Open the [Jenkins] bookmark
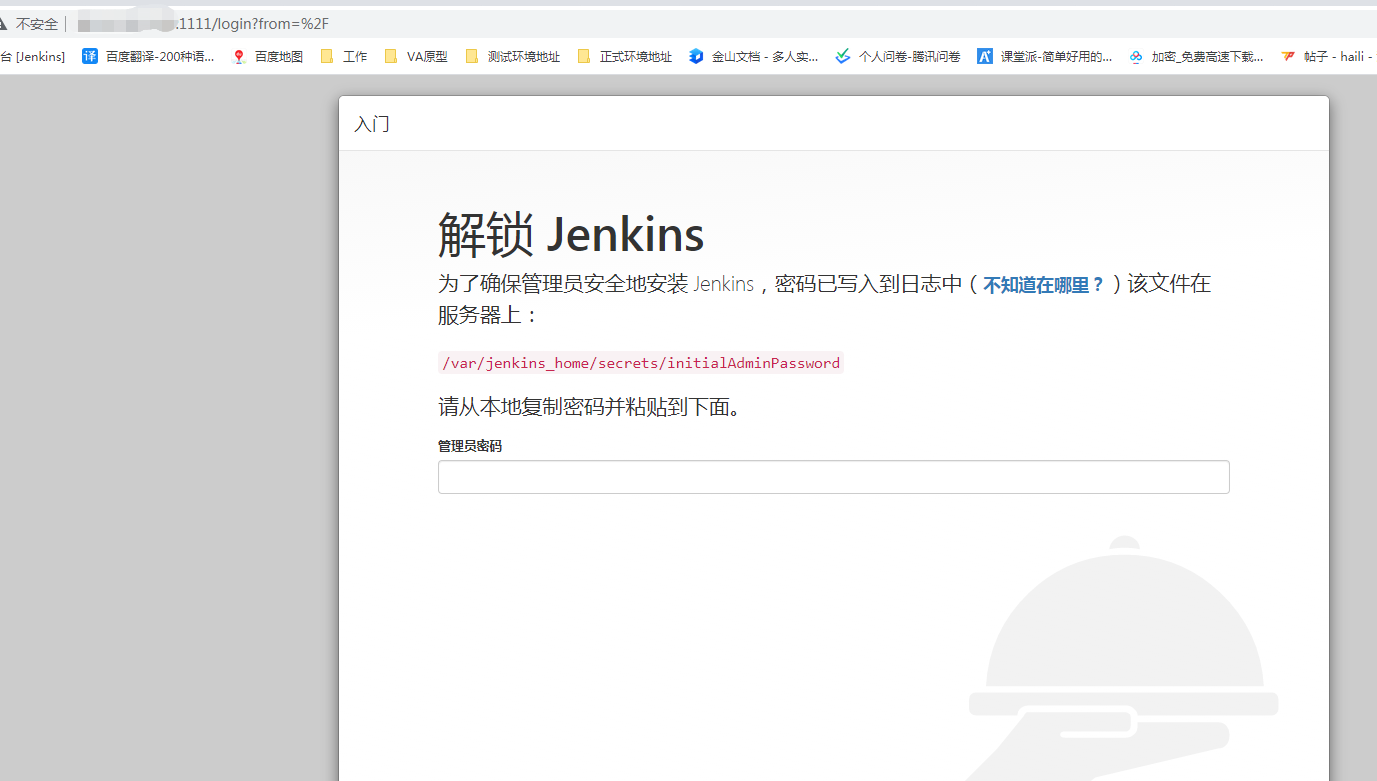The image size is (1377, 781). [x=33, y=57]
